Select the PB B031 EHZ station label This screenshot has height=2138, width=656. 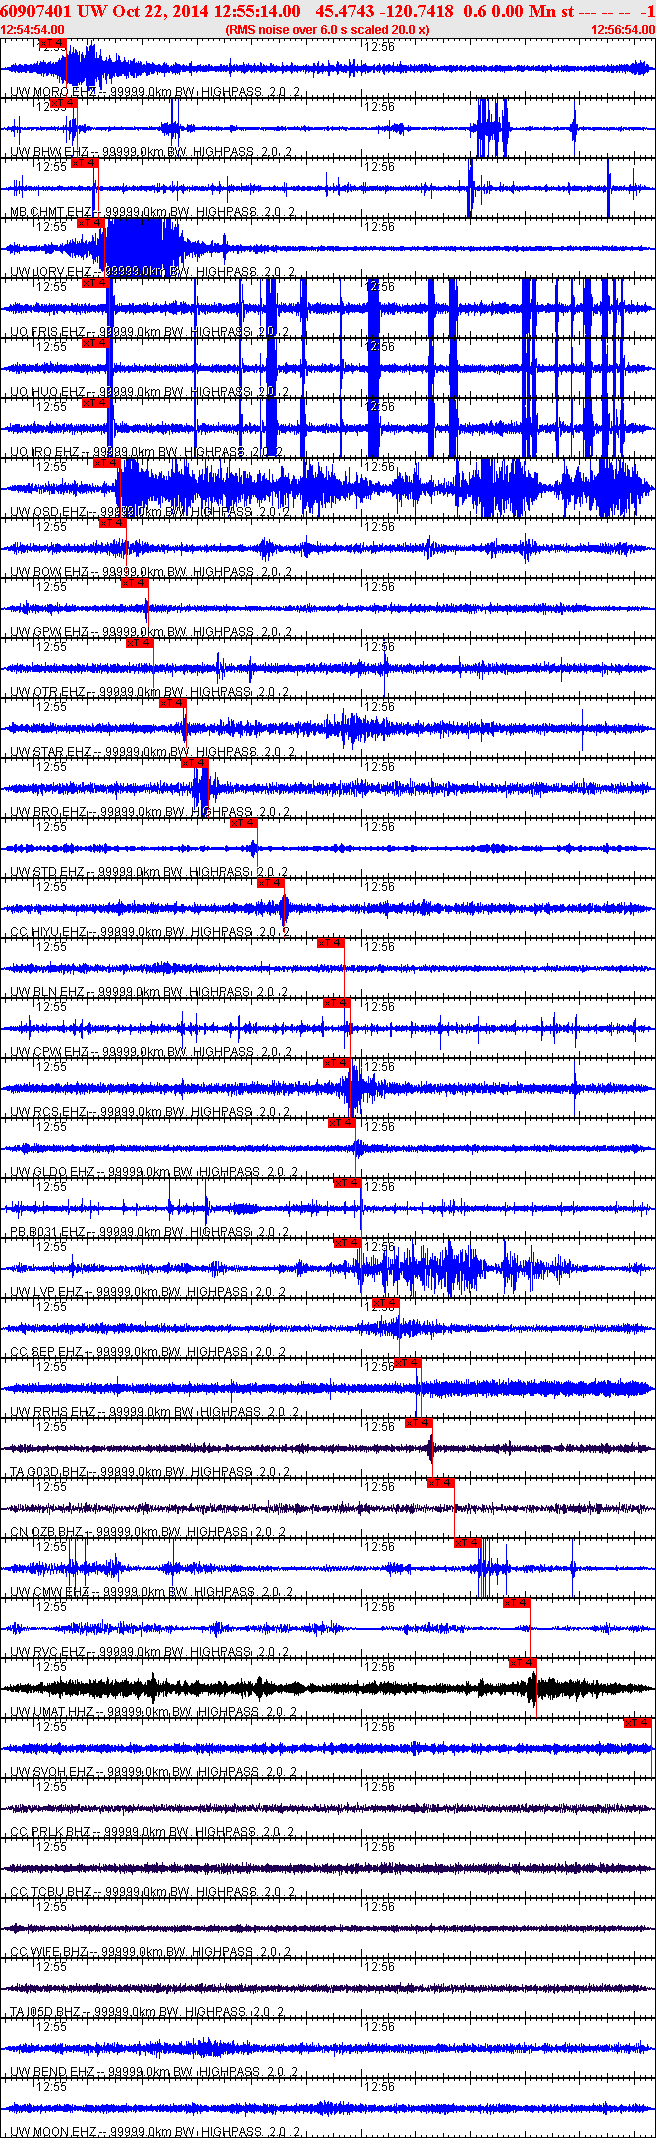pos(50,1232)
